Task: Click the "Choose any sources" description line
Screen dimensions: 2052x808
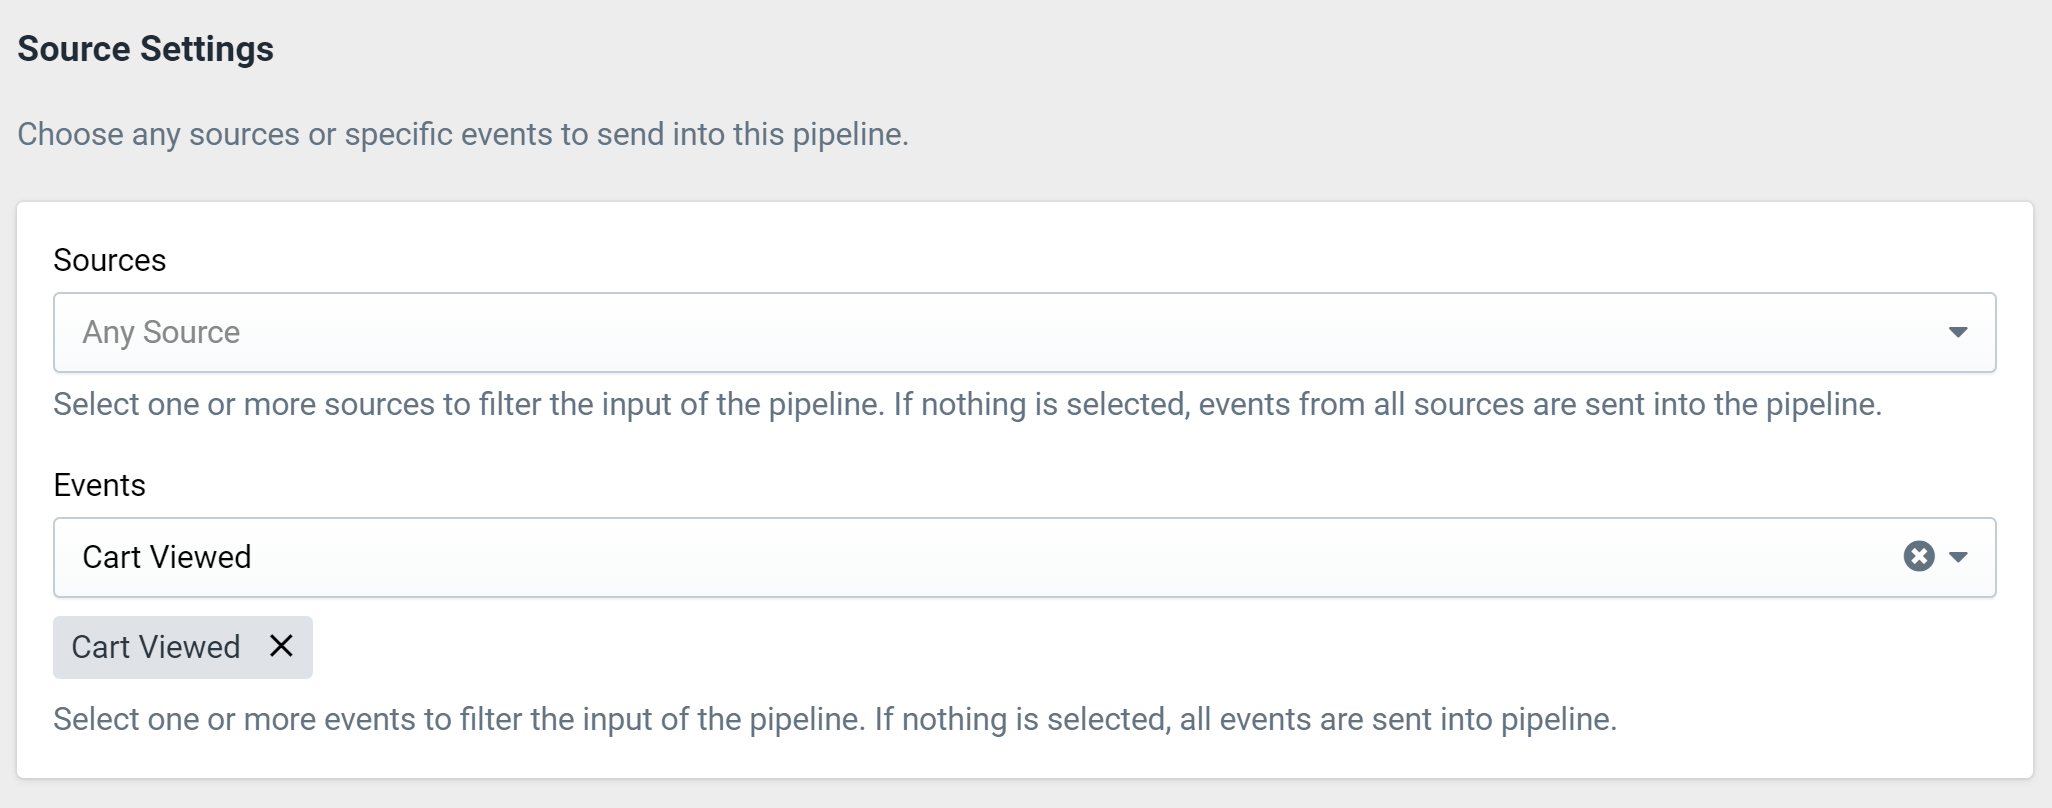Action: 463,134
